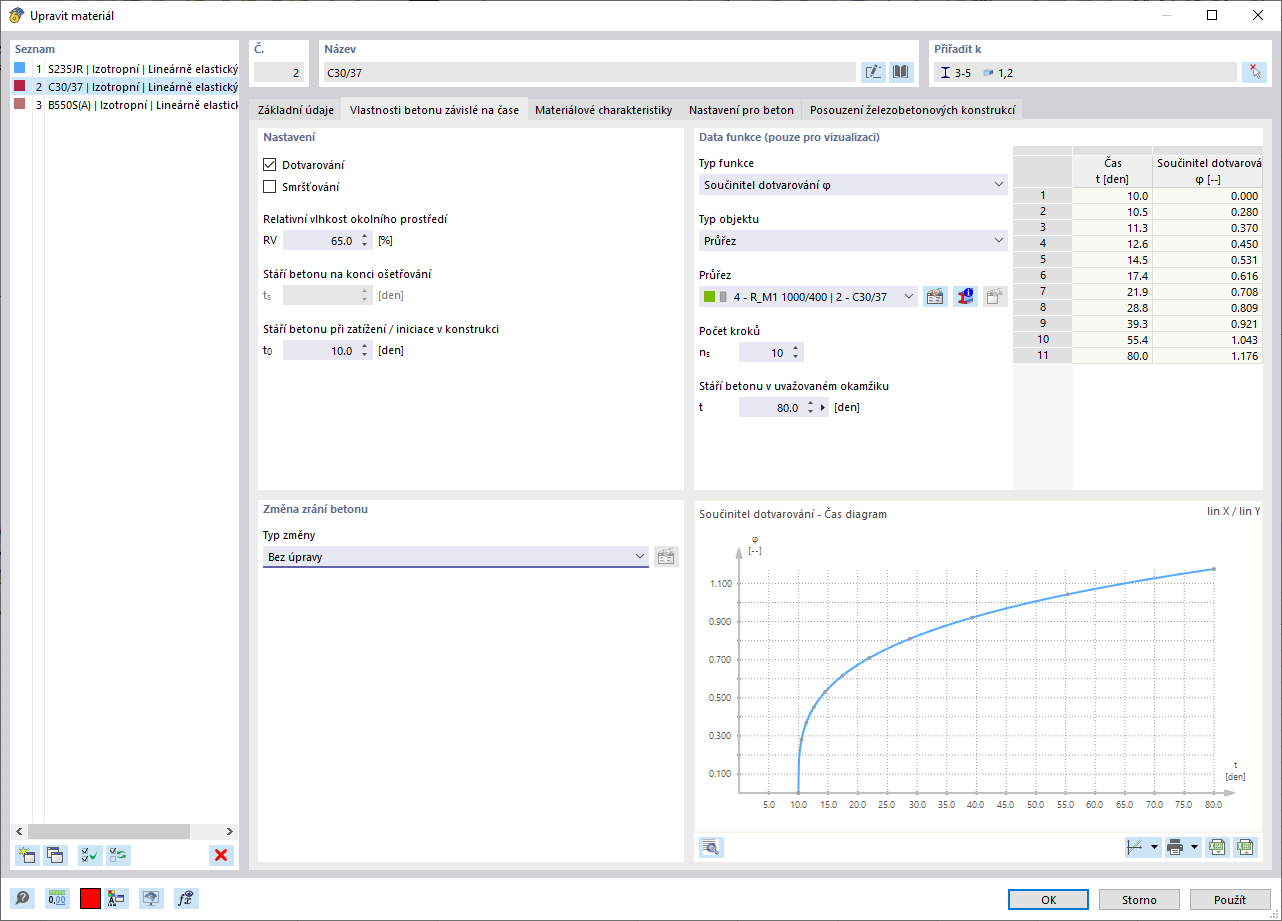Image resolution: width=1282 pixels, height=921 pixels.
Task: Click the diagram search icon below the chart
Action: (711, 847)
